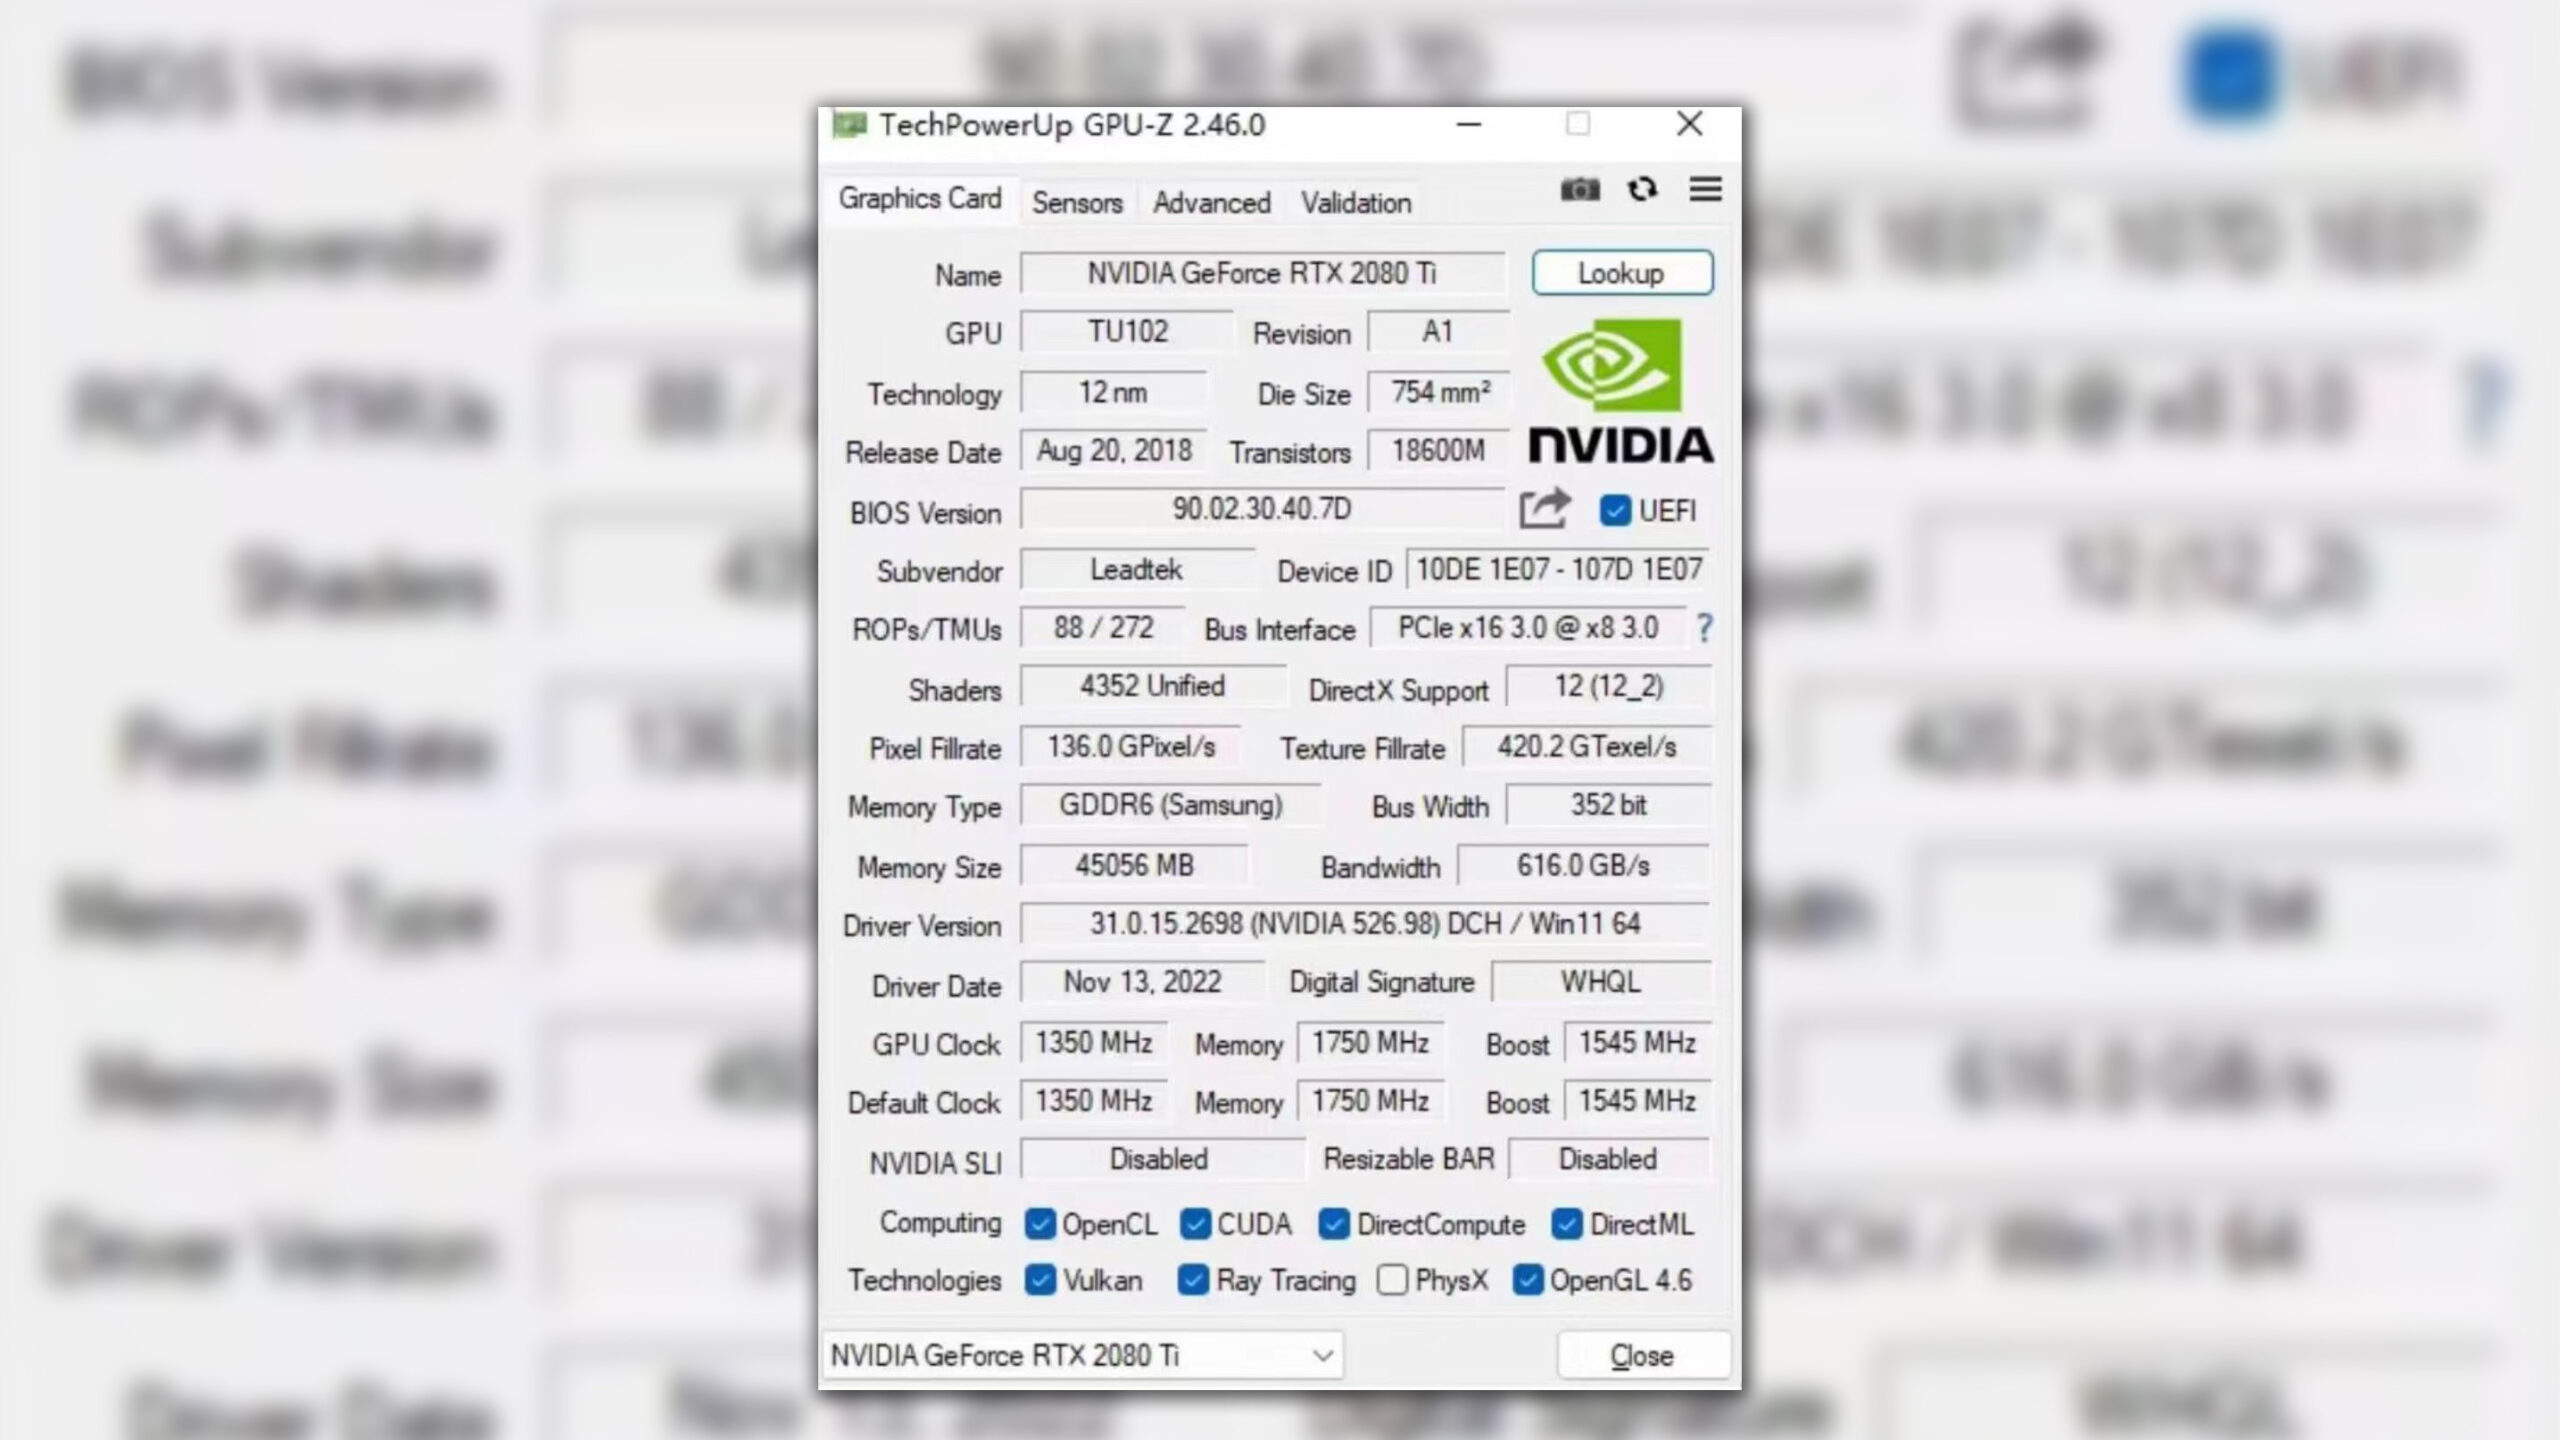Click the Lookup button

click(x=1622, y=273)
